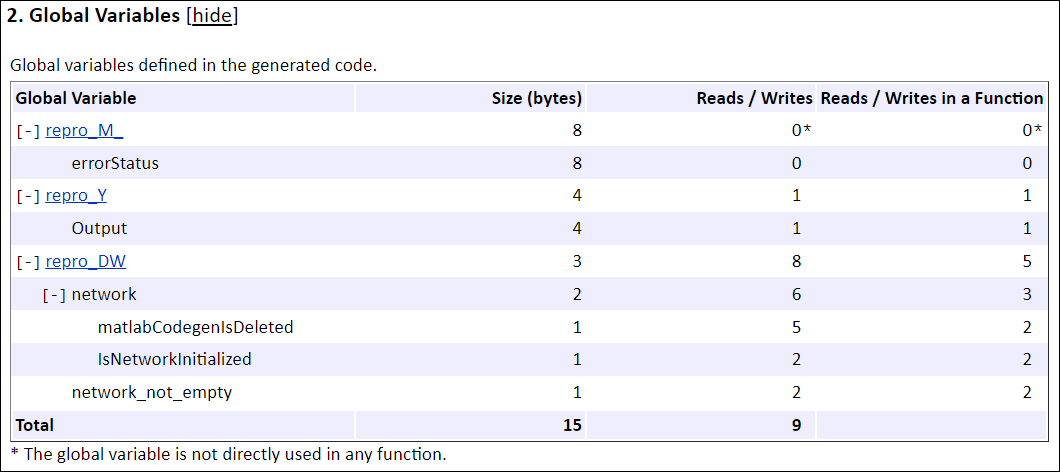Viewport: 1060px width, 472px height.
Task: Click the Size (bytes) column header
Action: point(537,98)
